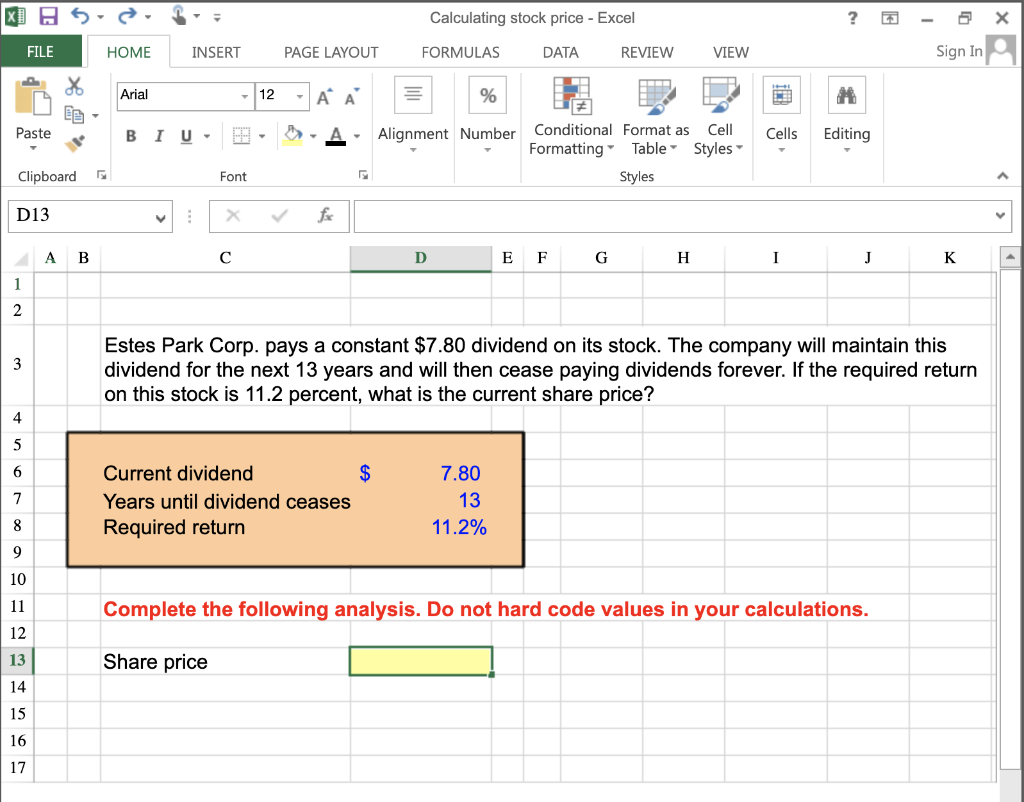The height and width of the screenshot is (802, 1024).
Task: Select the yellow Share price input cell D13
Action: [x=420, y=661]
